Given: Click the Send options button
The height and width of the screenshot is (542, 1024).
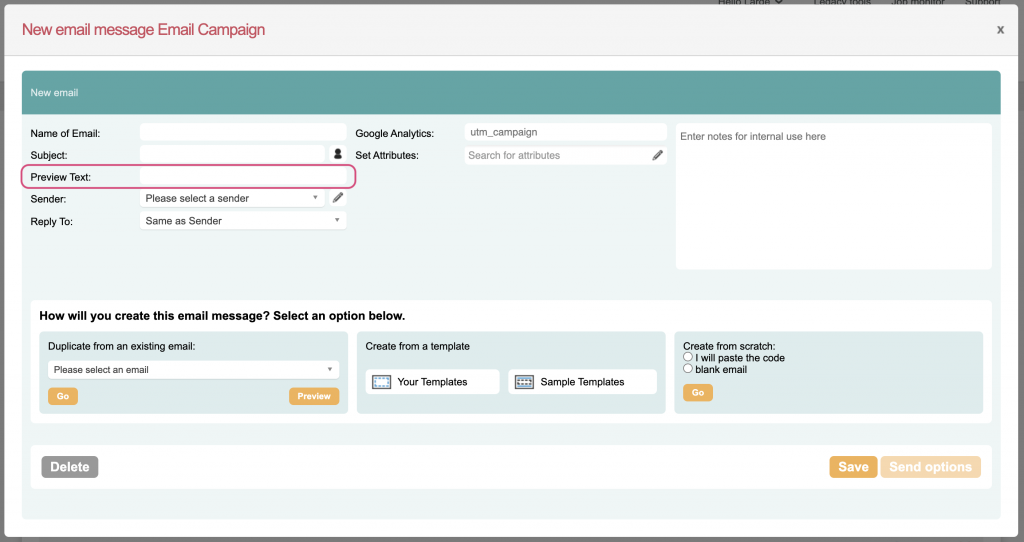Looking at the screenshot, I should 930,467.
